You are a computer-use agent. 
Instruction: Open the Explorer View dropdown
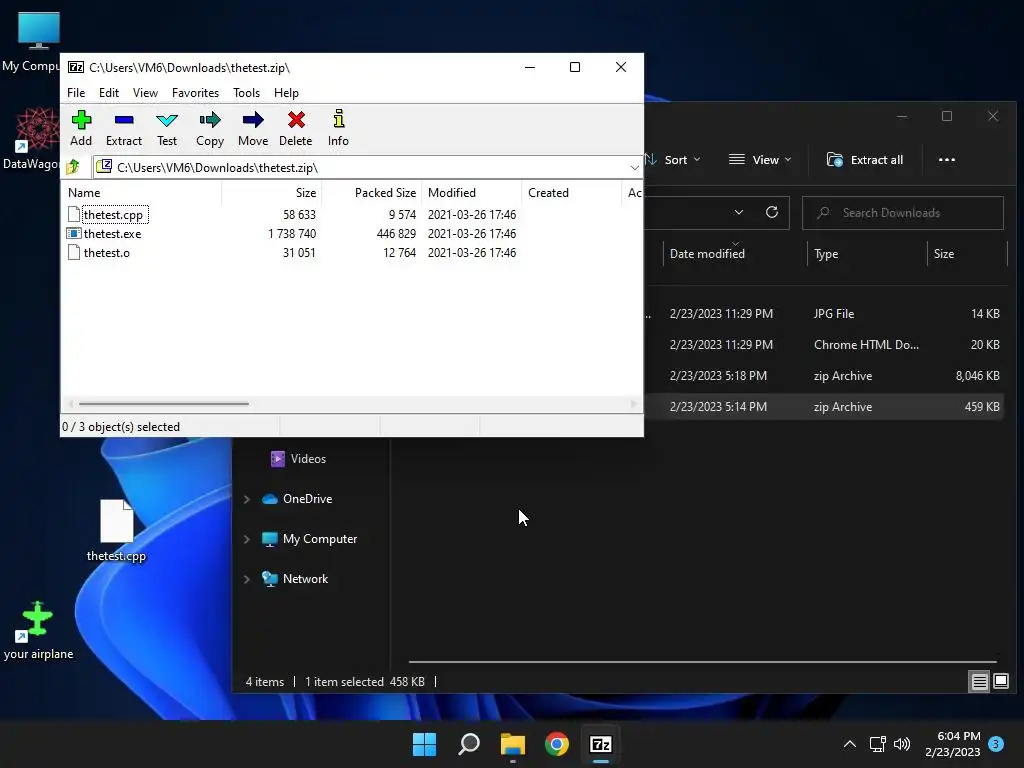[x=760, y=160]
